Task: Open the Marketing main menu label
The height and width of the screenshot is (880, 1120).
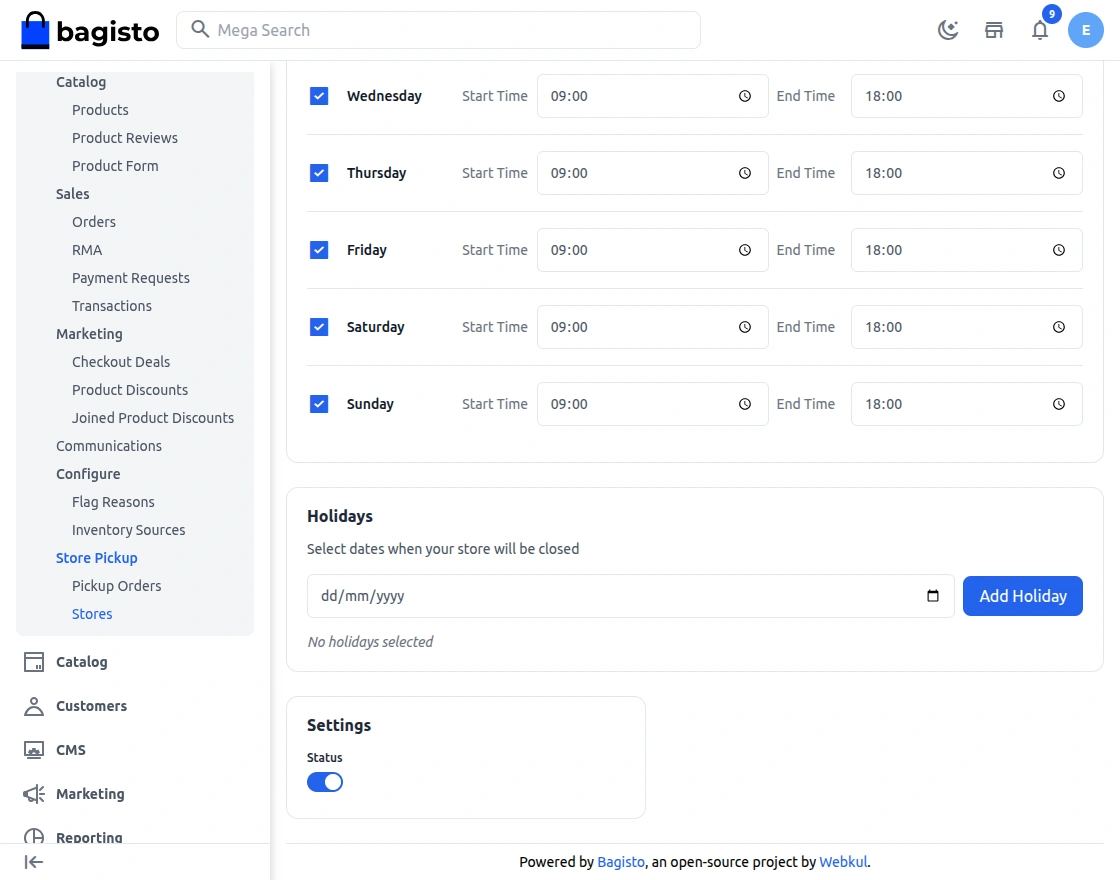Action: coord(90,794)
